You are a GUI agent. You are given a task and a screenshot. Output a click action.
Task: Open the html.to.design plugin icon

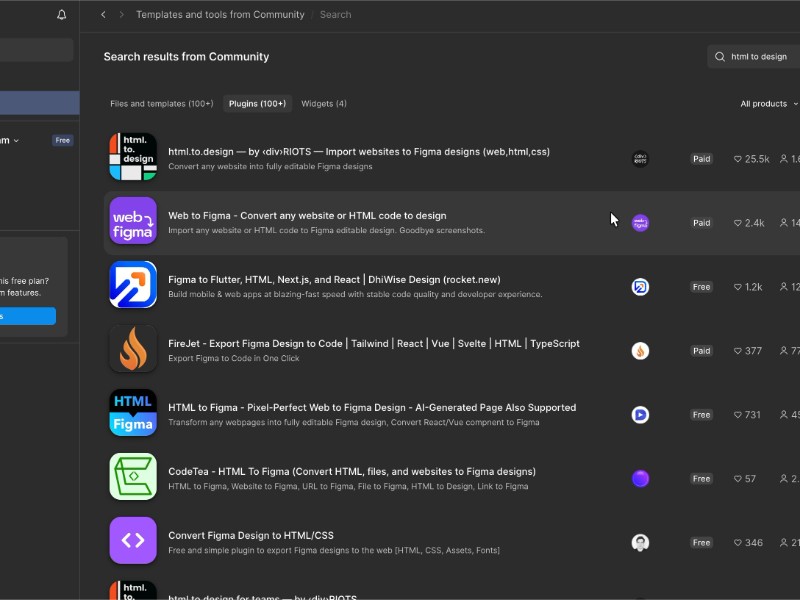pyautogui.click(x=133, y=157)
